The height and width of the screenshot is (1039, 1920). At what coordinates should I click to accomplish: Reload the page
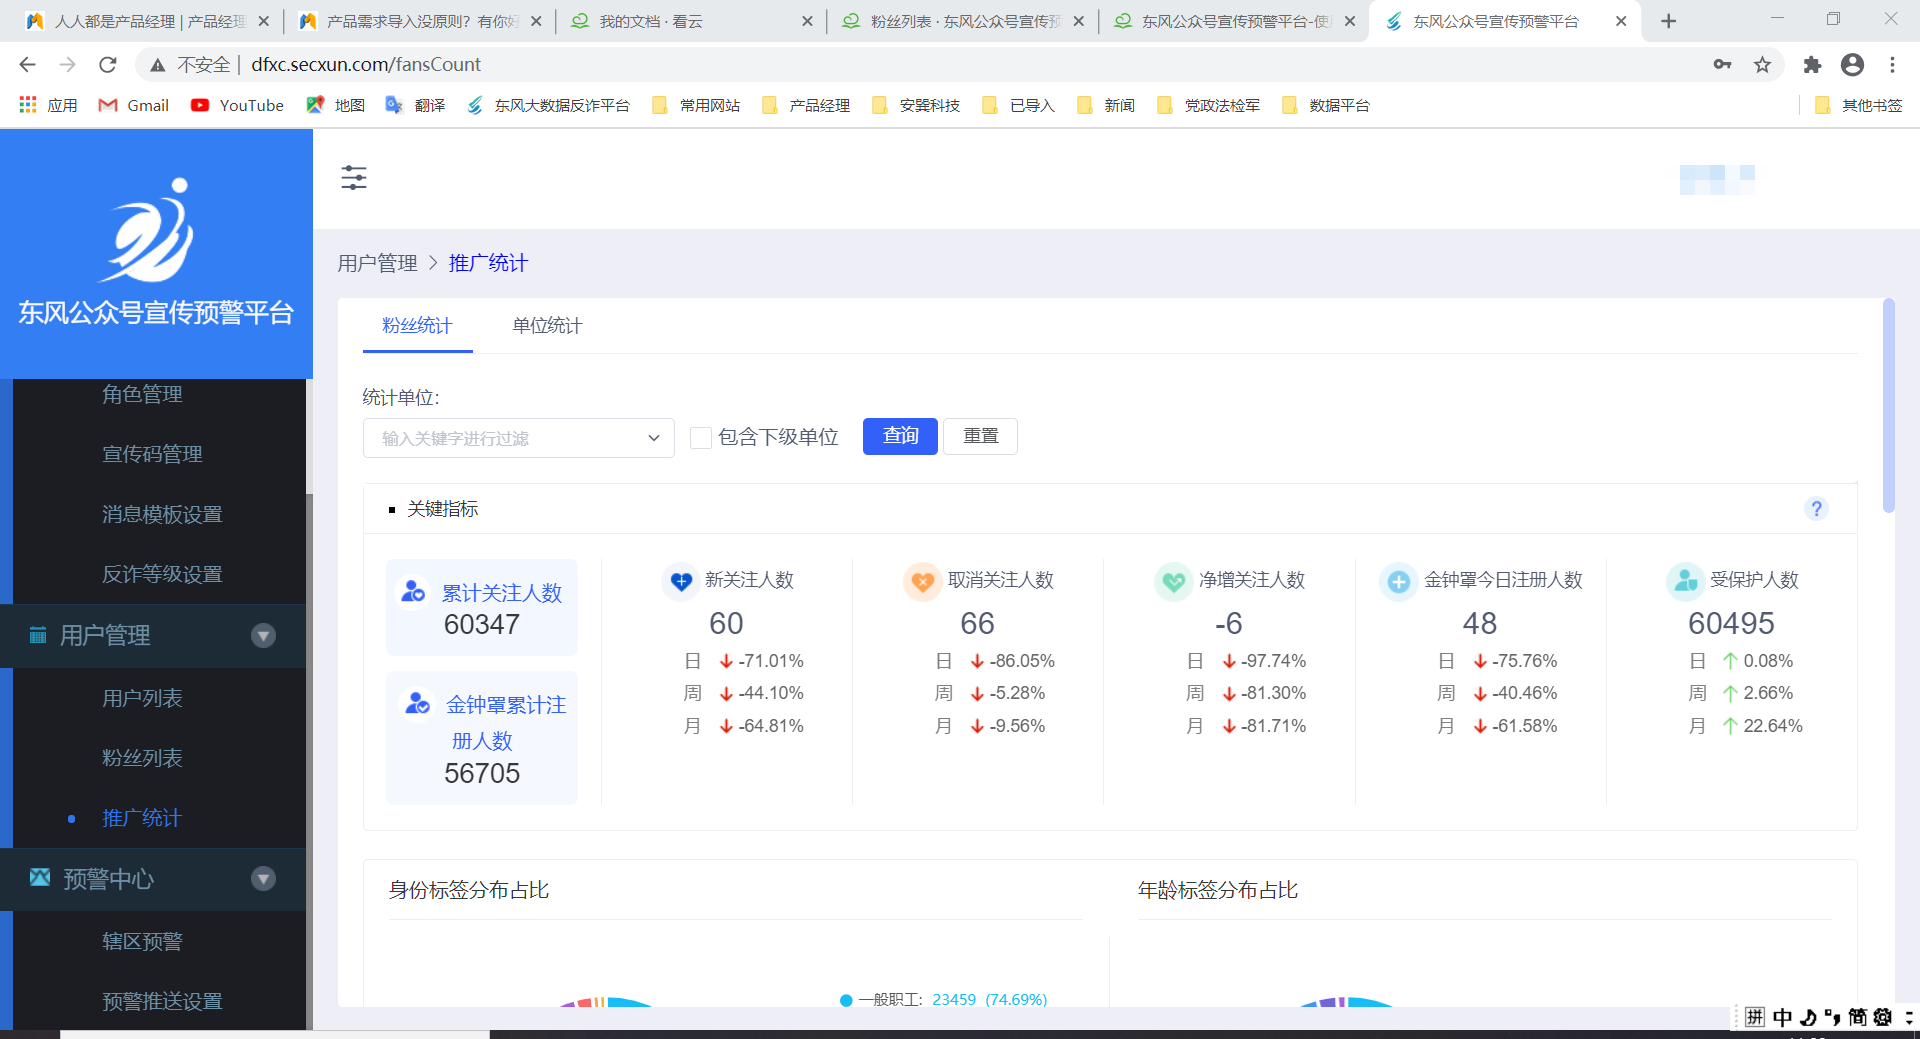[x=108, y=65]
